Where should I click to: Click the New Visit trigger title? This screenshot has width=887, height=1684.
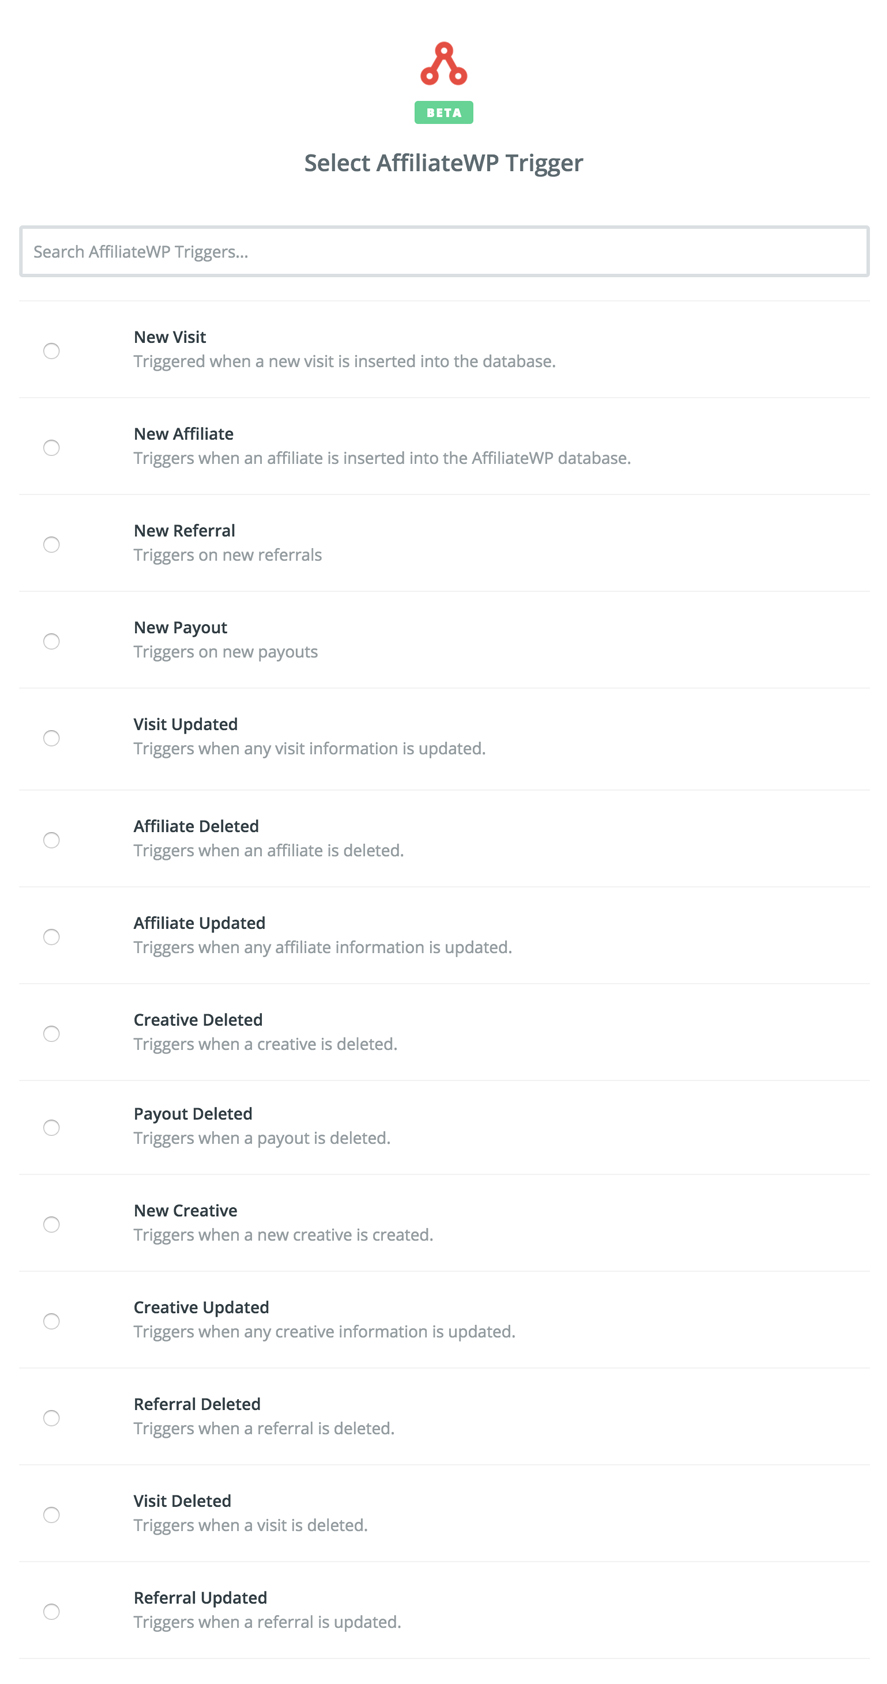[170, 338]
